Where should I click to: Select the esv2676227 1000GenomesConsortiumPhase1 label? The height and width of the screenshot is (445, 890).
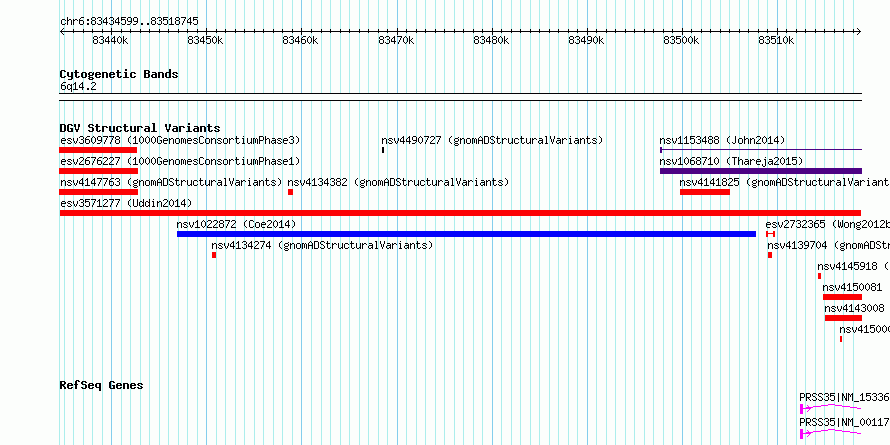point(180,161)
